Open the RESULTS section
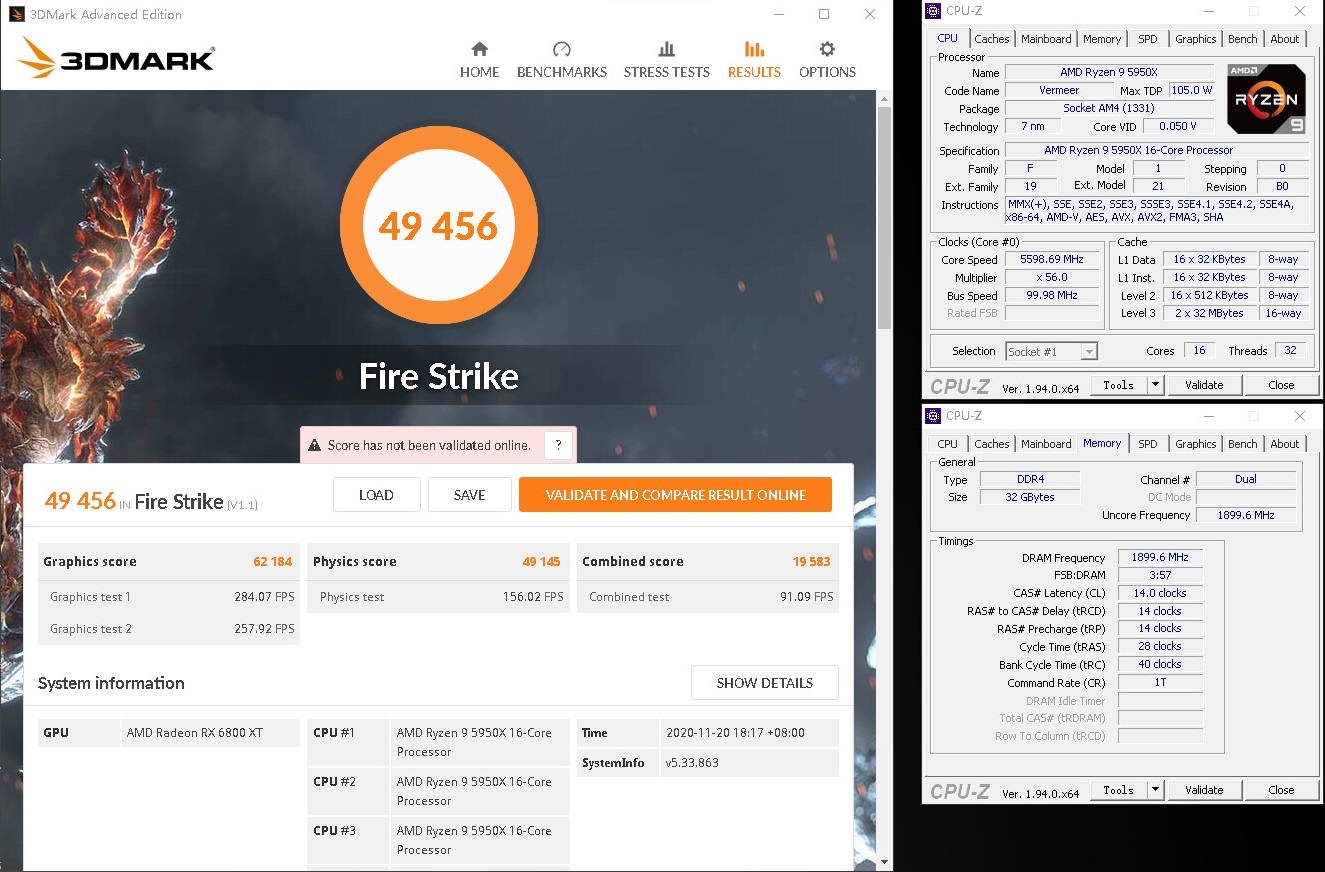Screen dimensions: 1325x872 754,60
